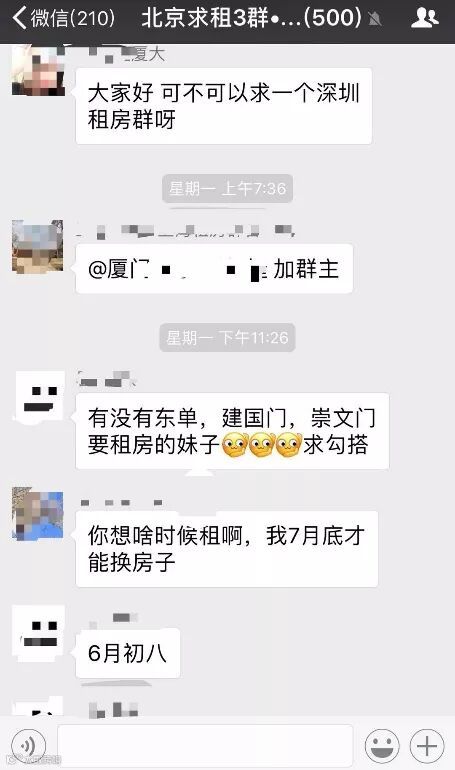The image size is (455, 770).
Task: Tap the 6月初八 message bubble
Action: [x=128, y=653]
